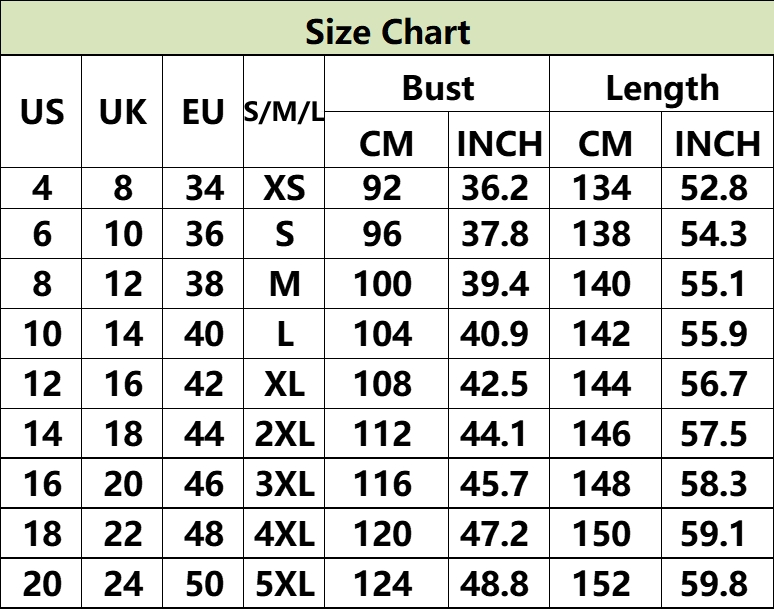The image size is (774, 609).
Task: Click the S/M/L column header
Action: (284, 112)
